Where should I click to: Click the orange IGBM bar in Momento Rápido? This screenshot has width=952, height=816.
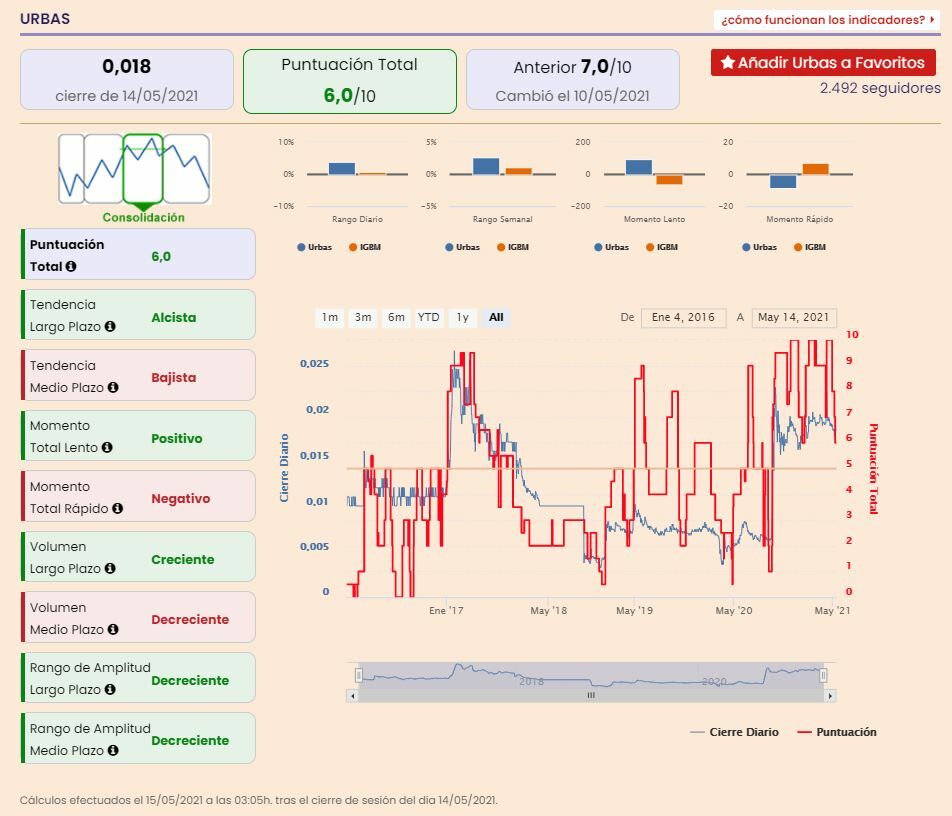click(x=815, y=169)
